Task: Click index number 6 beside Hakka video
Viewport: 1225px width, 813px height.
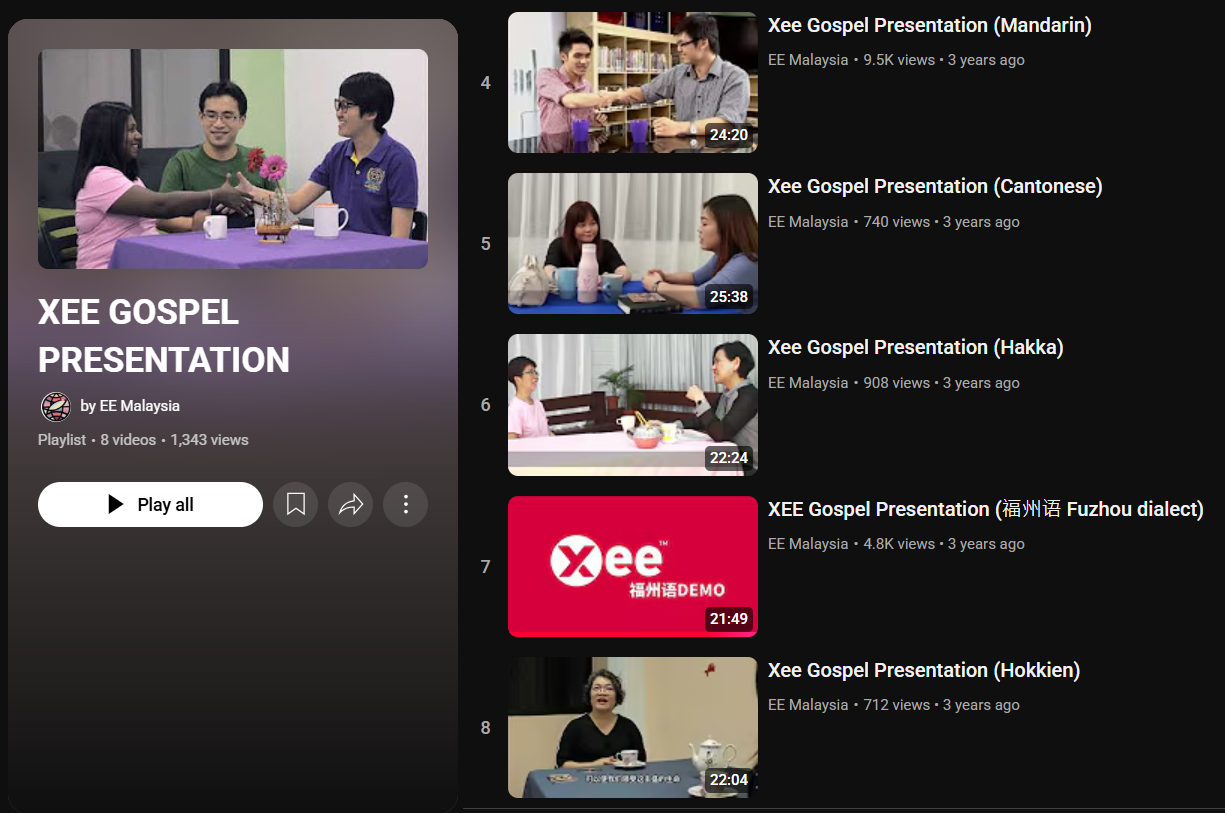Action: click(x=486, y=405)
